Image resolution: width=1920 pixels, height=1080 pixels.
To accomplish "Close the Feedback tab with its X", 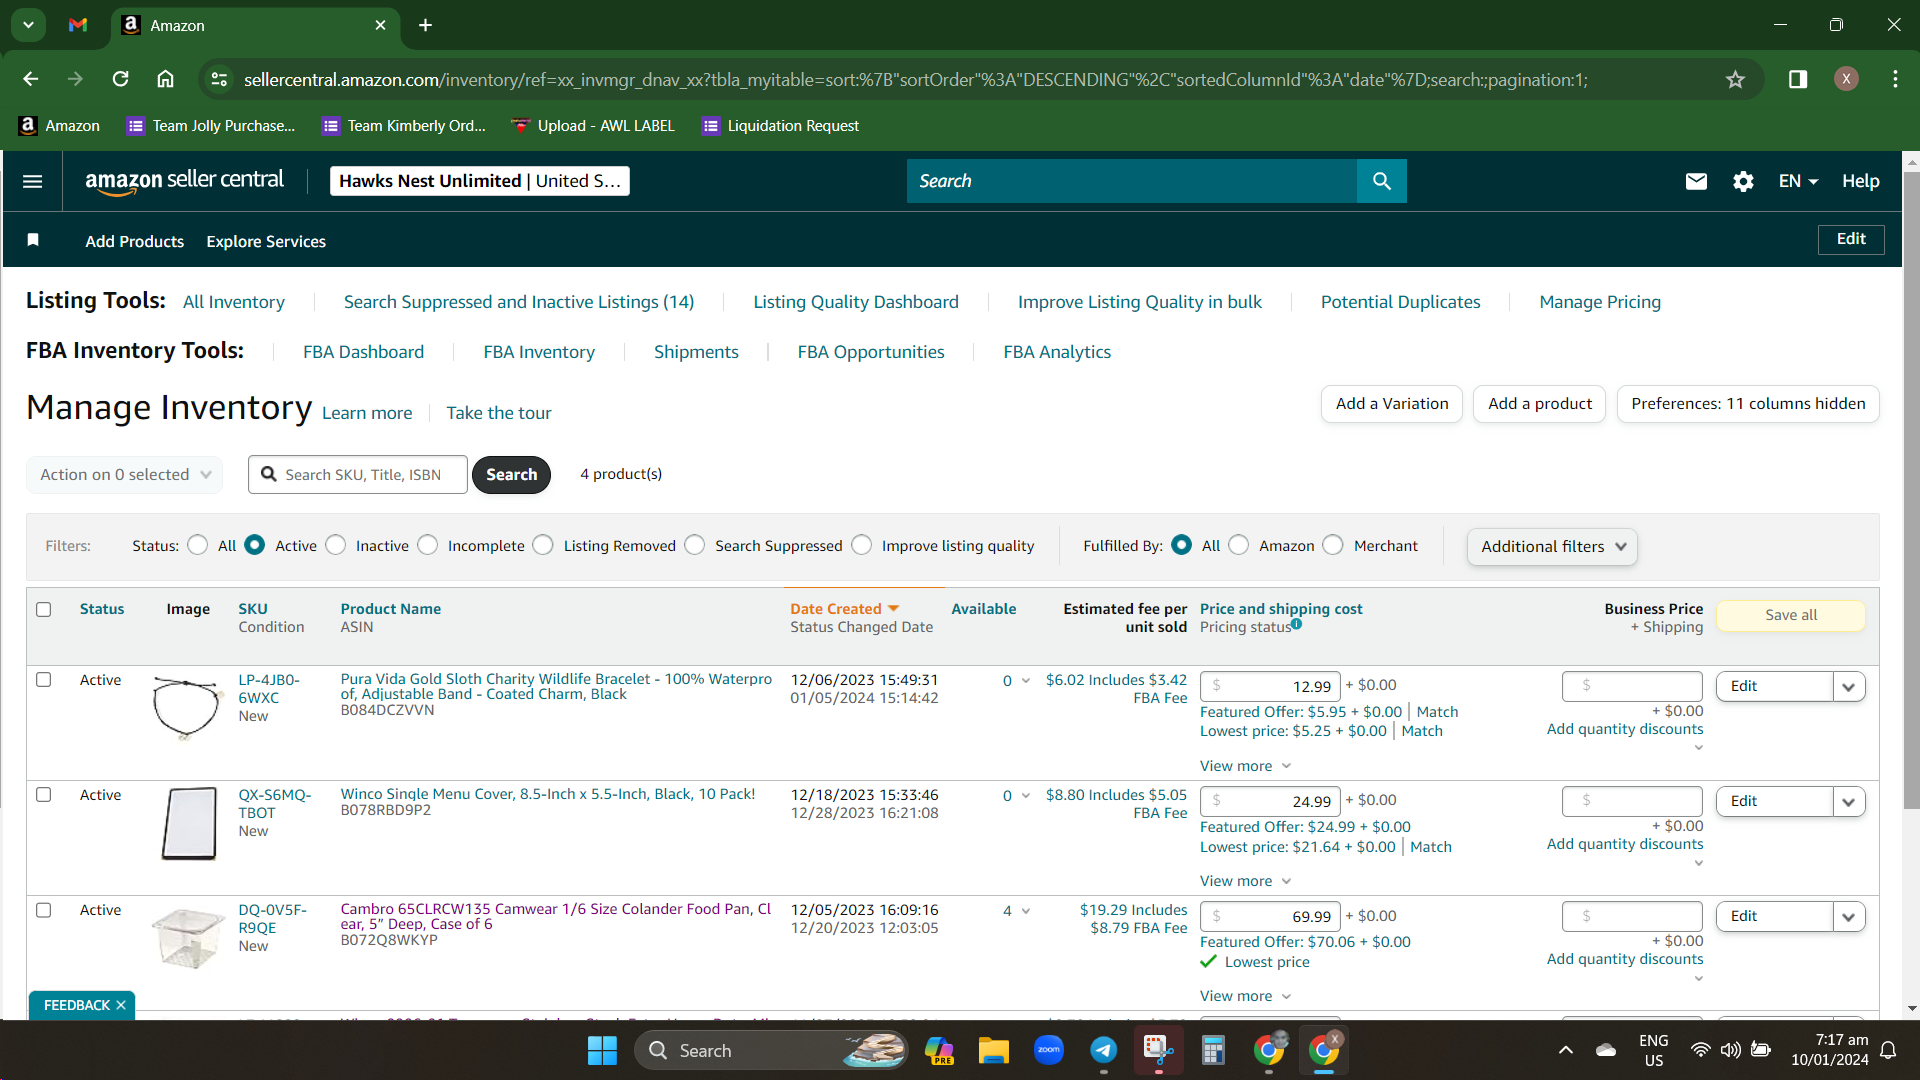I will coord(121,1005).
